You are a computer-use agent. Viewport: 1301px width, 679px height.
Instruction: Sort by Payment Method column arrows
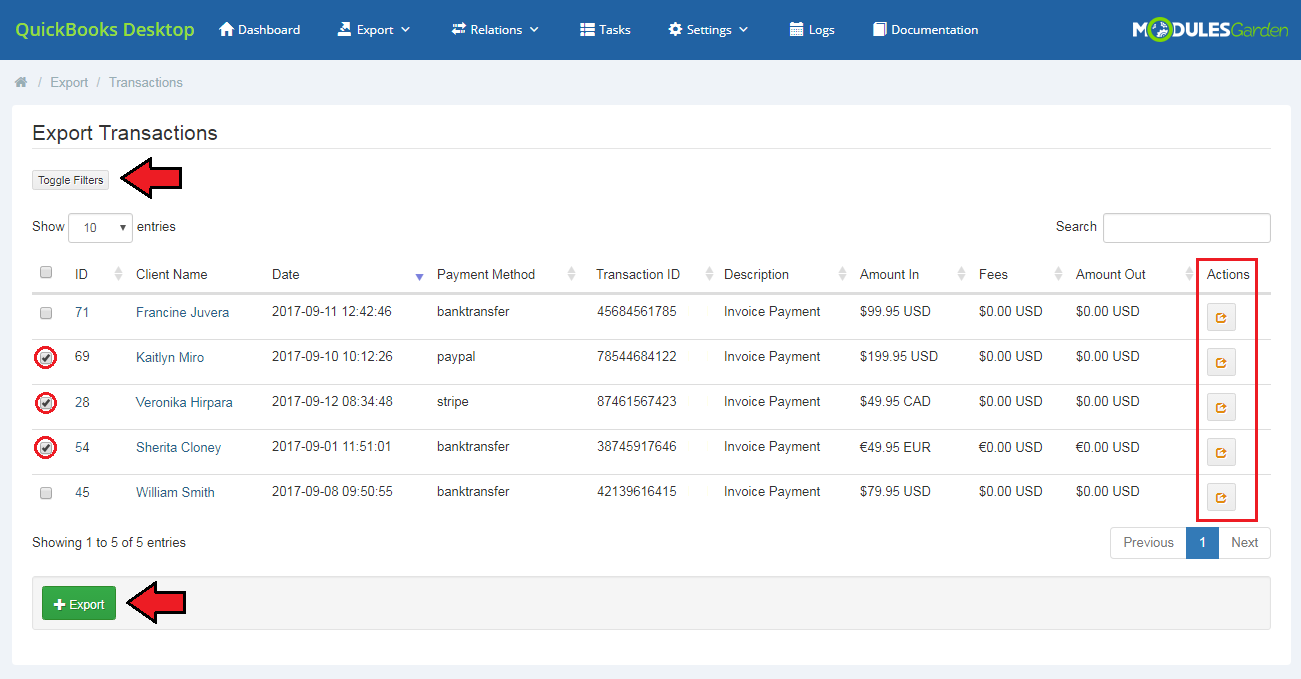click(x=572, y=274)
